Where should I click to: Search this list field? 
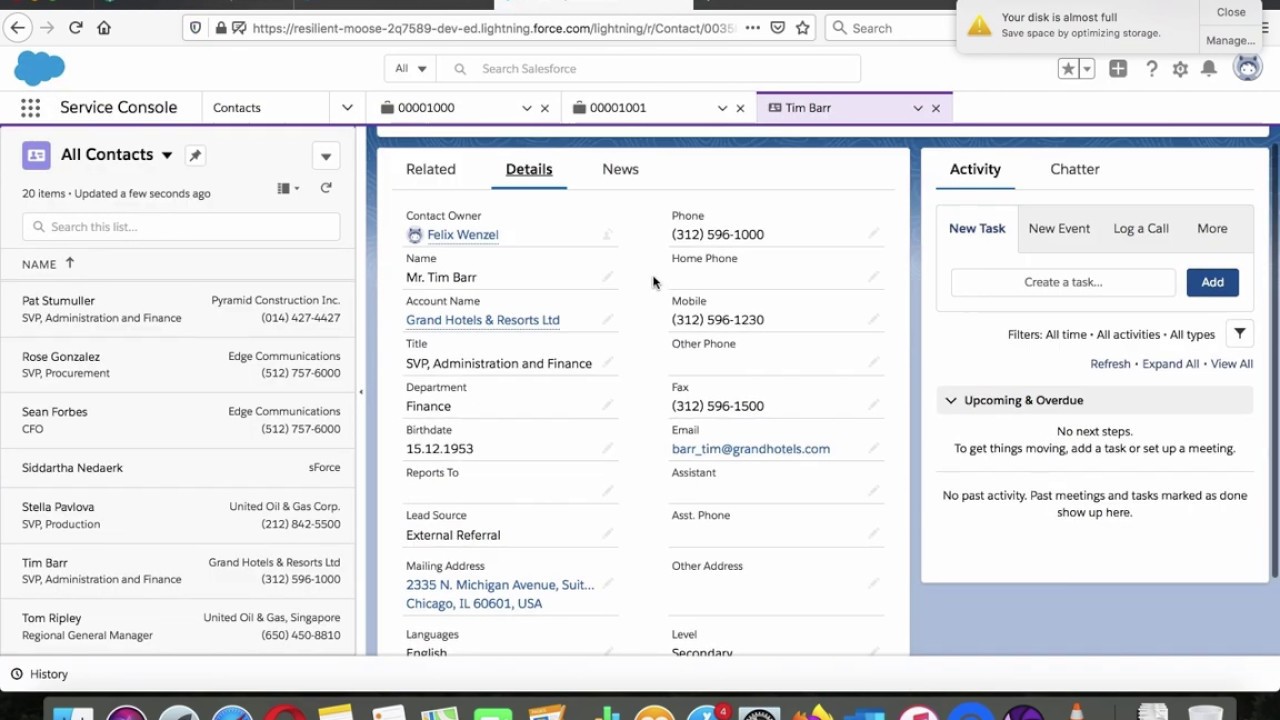181,227
